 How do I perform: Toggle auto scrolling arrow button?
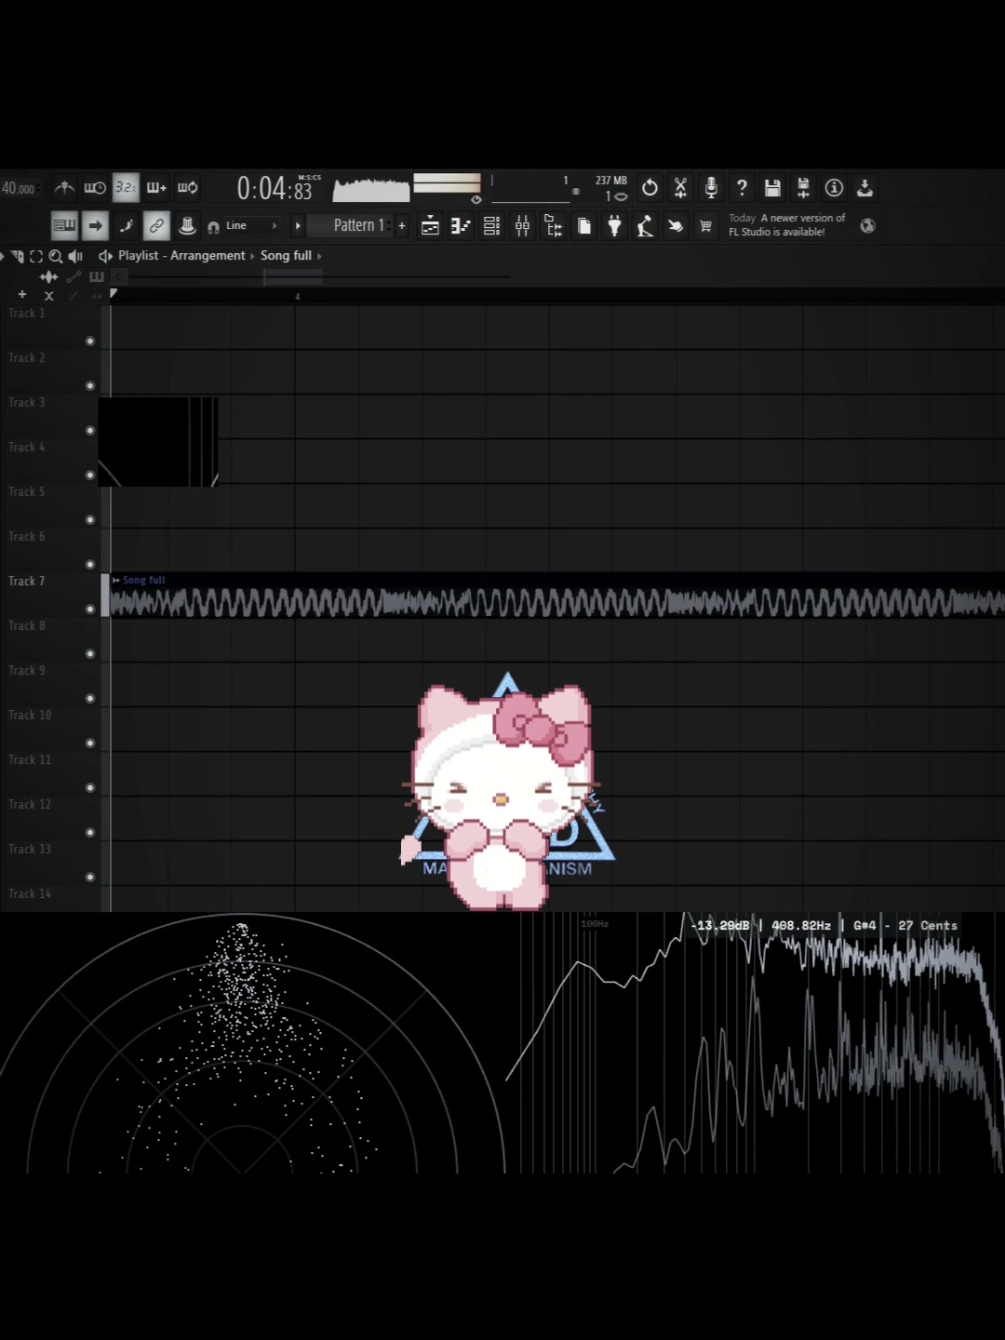(95, 226)
